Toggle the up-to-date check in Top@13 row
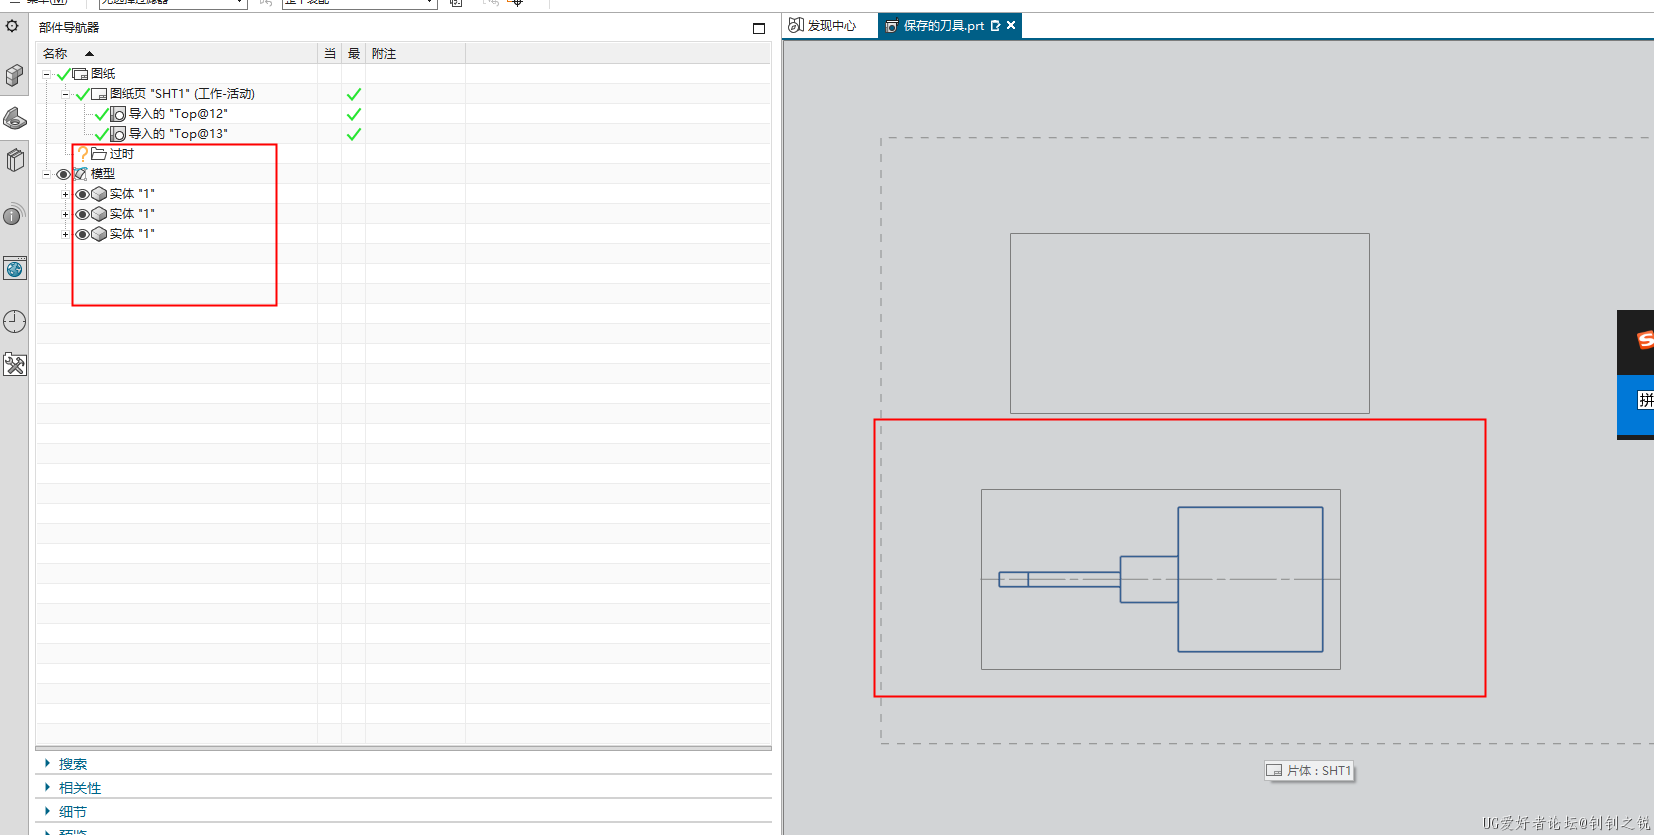Image resolution: width=1654 pixels, height=835 pixels. [x=353, y=134]
